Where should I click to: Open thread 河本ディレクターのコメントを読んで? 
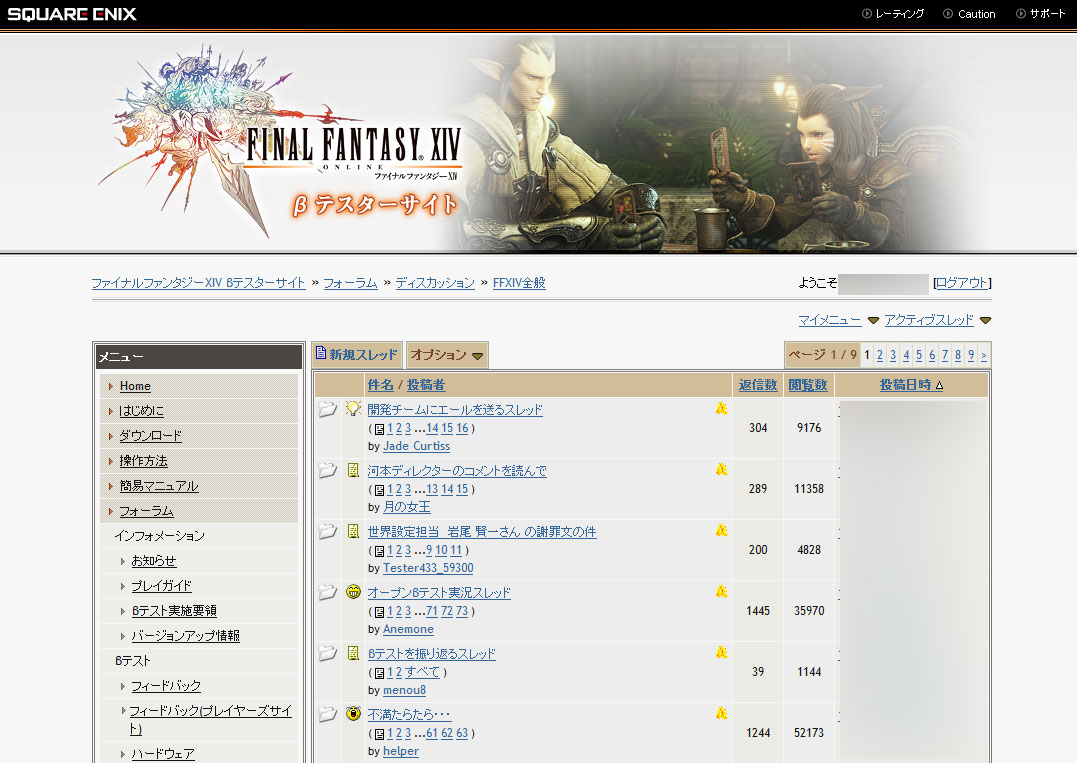457,471
